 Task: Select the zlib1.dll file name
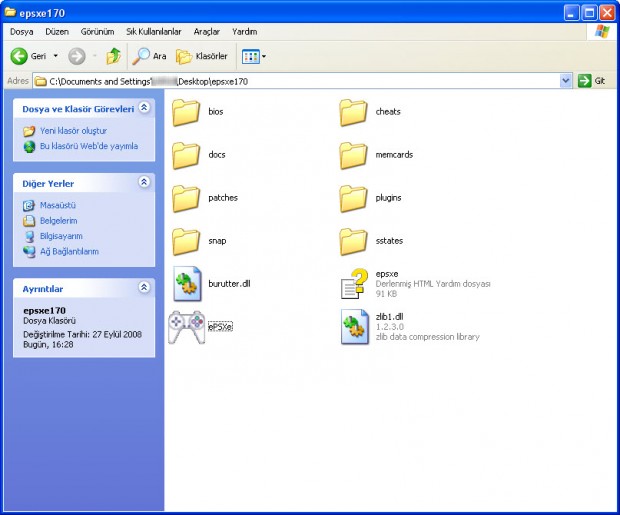389,316
